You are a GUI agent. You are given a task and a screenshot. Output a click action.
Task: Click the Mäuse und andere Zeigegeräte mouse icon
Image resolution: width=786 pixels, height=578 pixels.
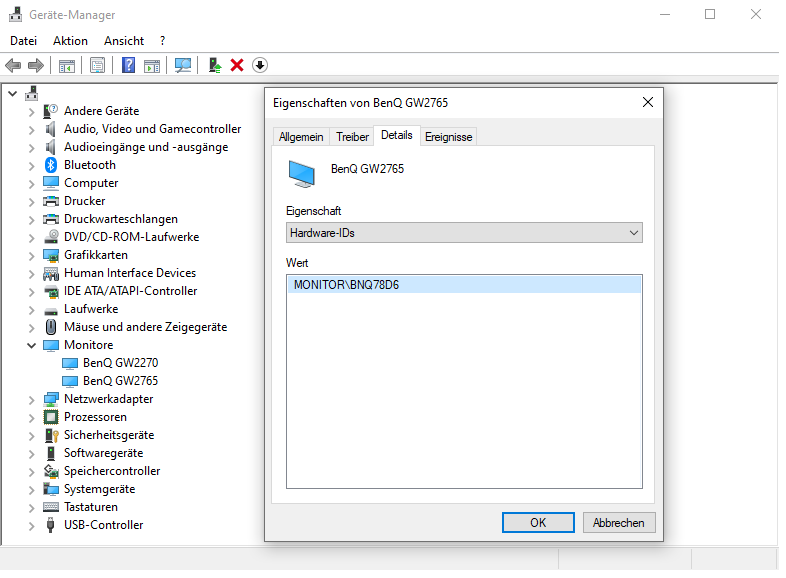click(51, 327)
